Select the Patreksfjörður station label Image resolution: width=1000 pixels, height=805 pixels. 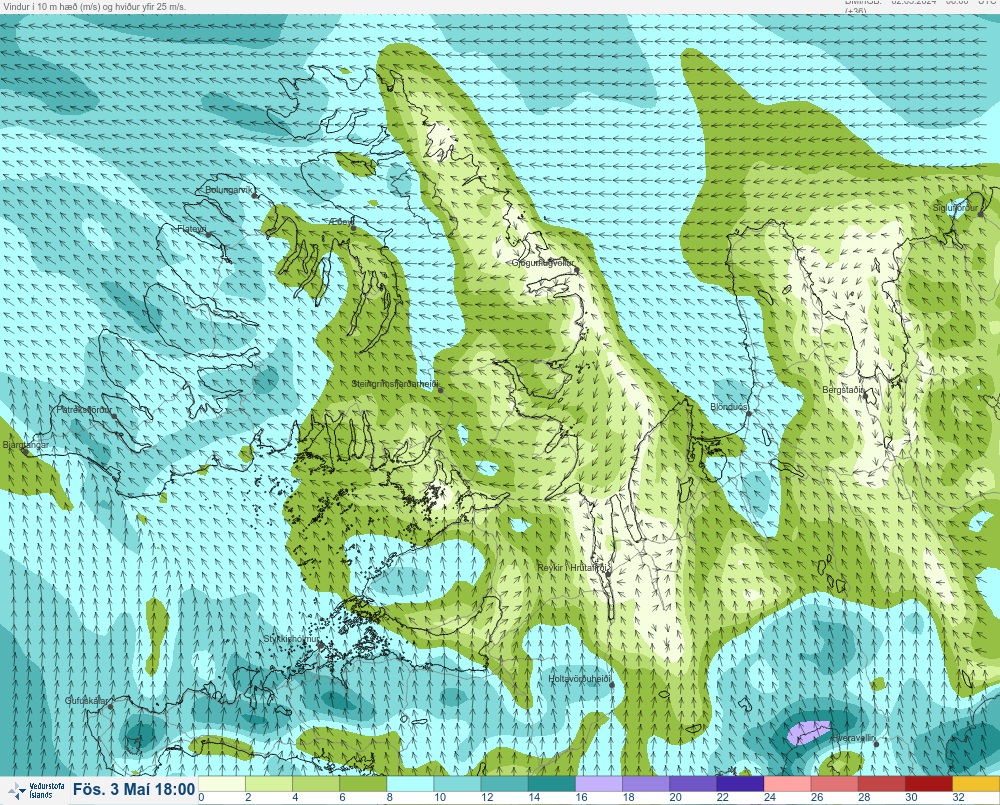coord(84,410)
